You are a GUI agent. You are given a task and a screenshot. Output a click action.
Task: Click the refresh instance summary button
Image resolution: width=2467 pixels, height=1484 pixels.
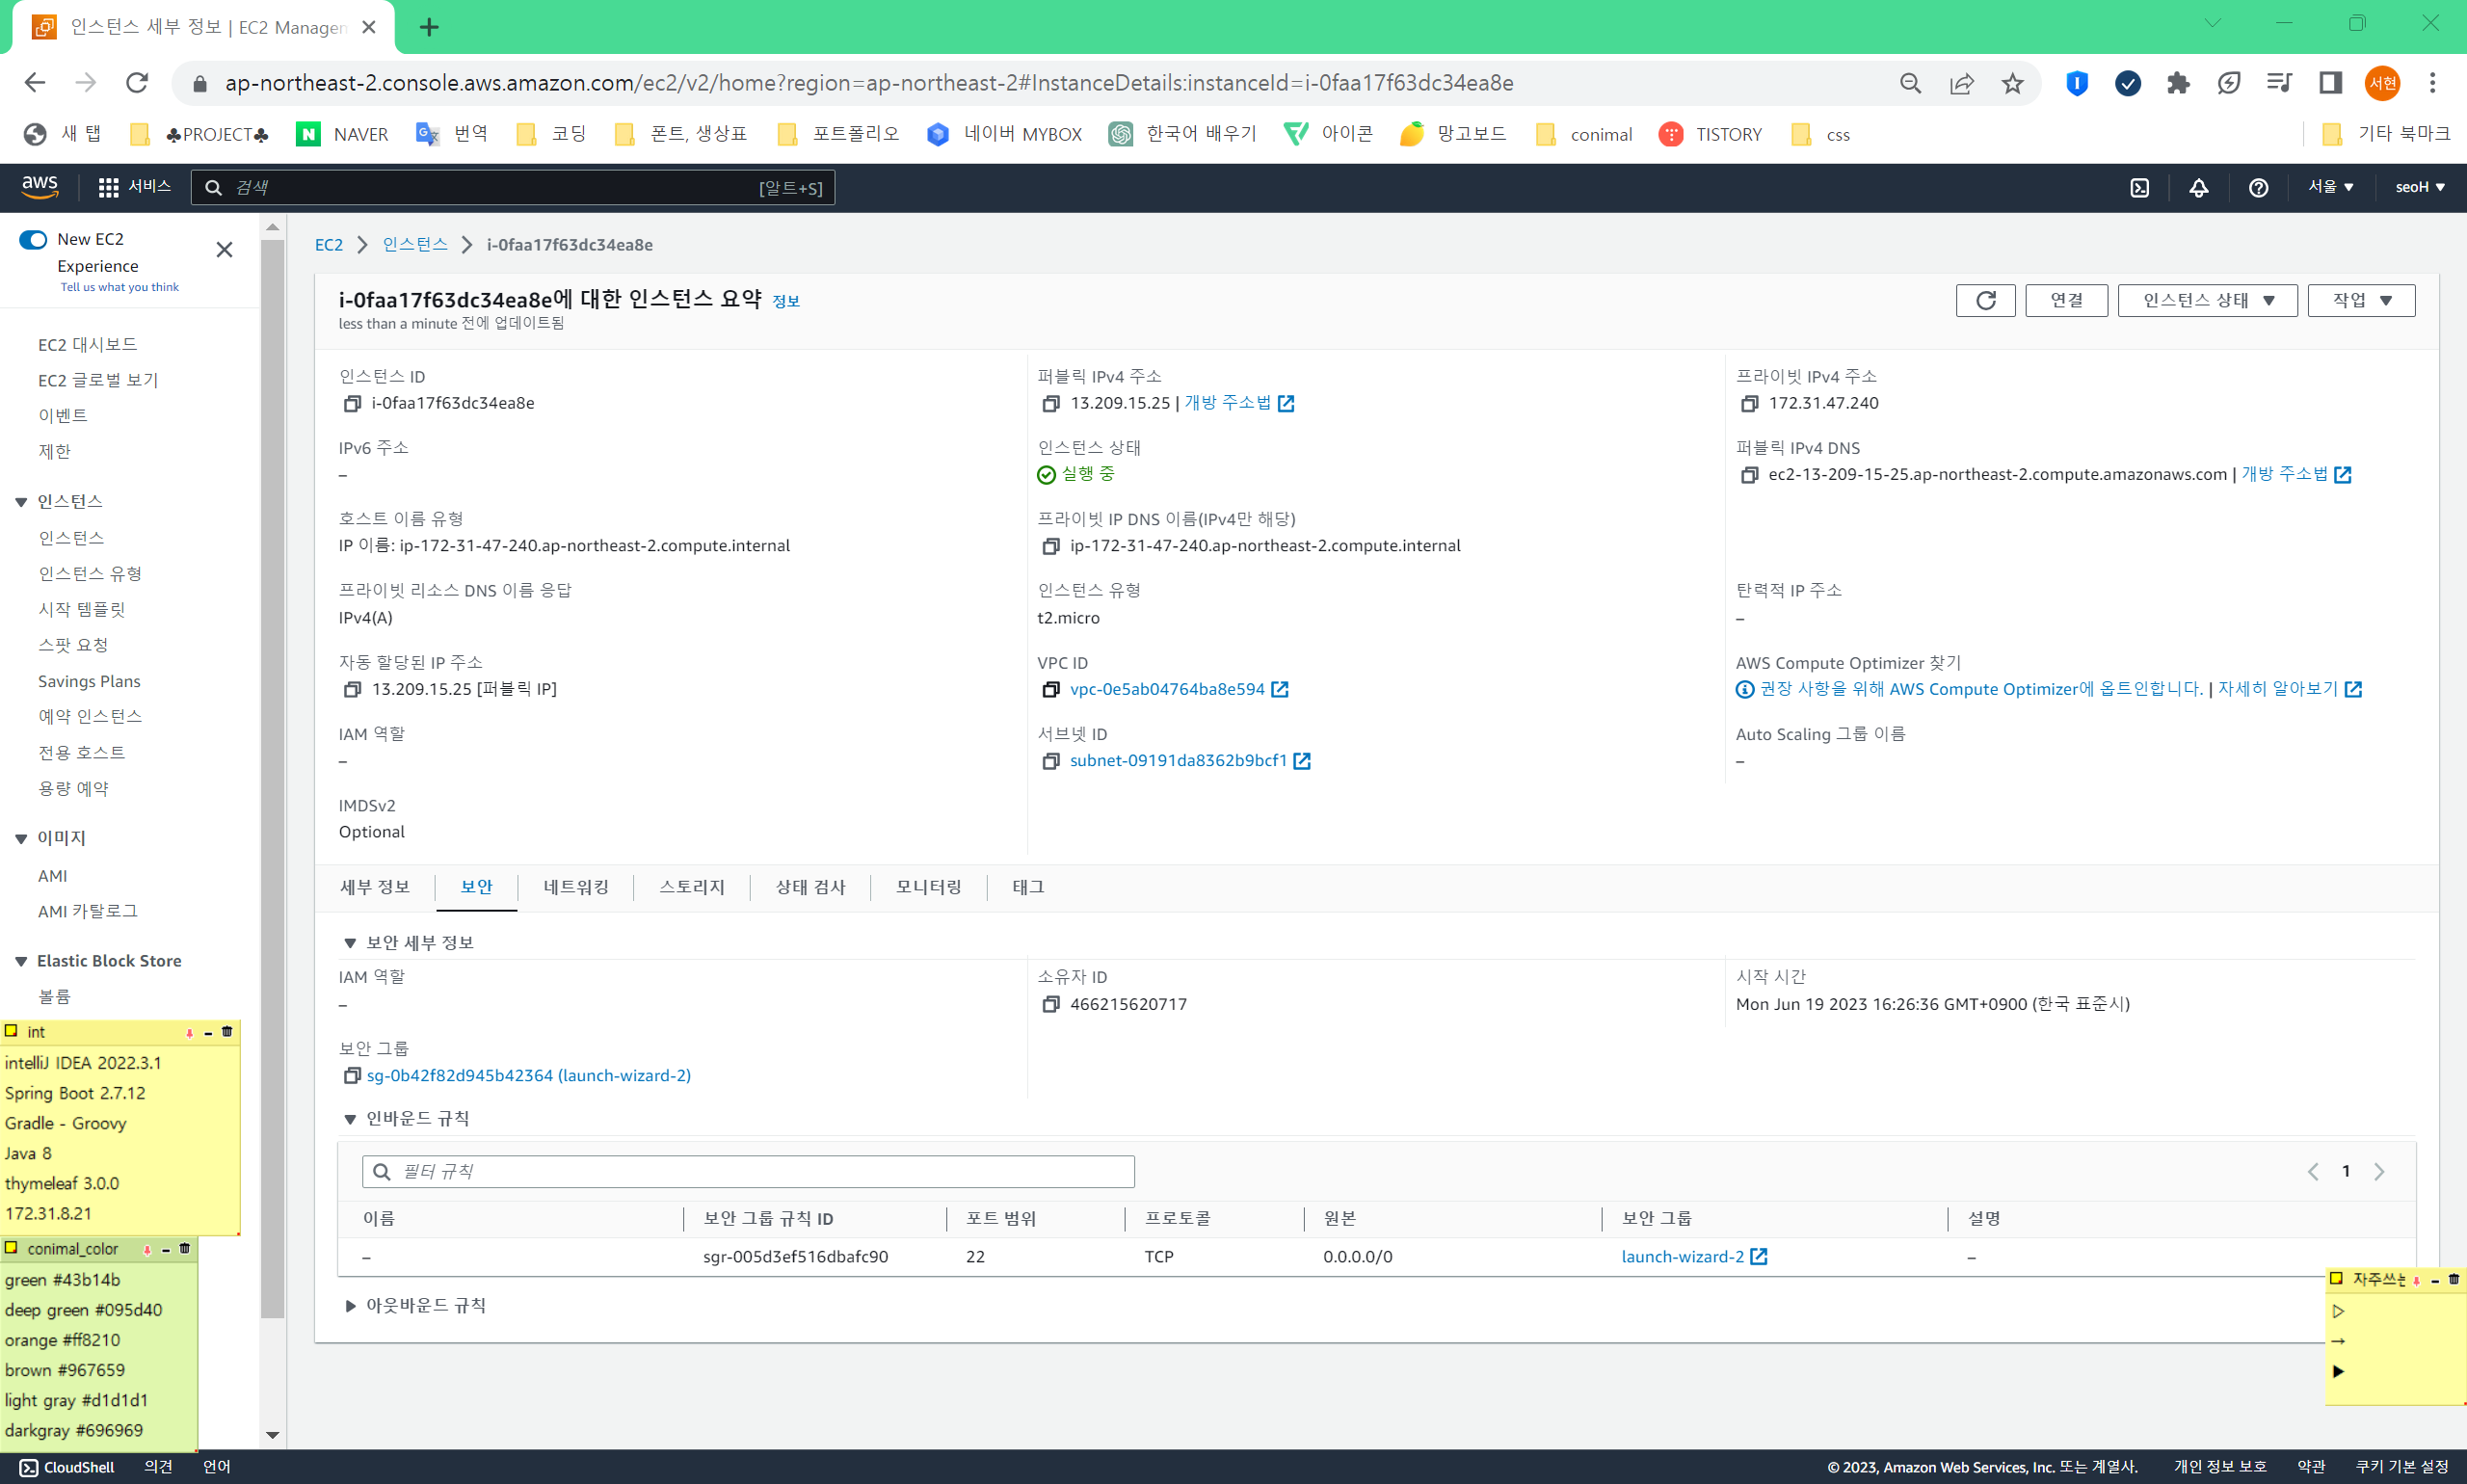pos(1985,300)
